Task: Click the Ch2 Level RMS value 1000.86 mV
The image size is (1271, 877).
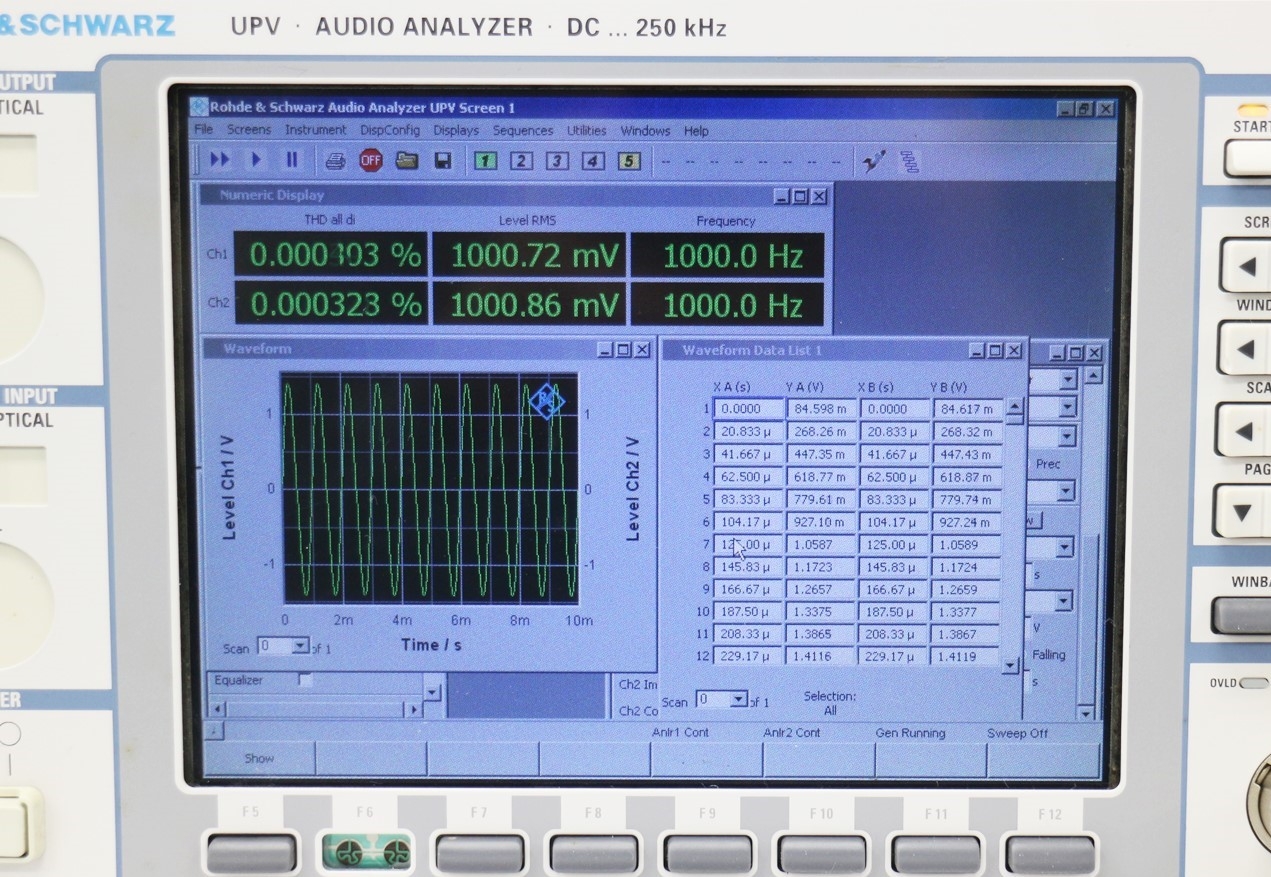Action: [529, 304]
